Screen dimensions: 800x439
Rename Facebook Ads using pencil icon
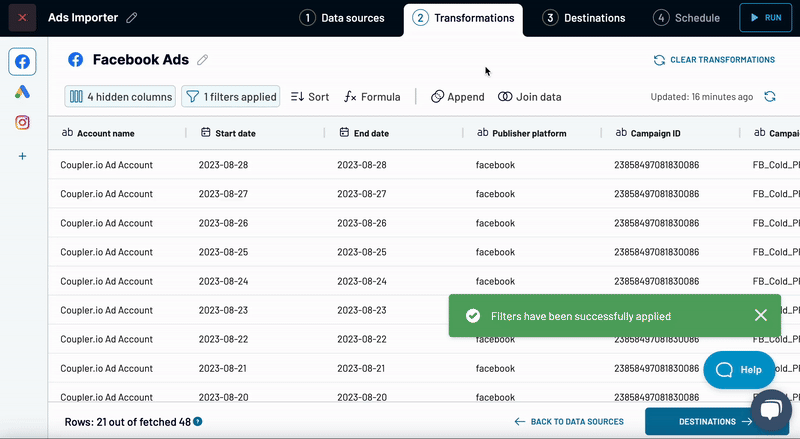tap(203, 60)
